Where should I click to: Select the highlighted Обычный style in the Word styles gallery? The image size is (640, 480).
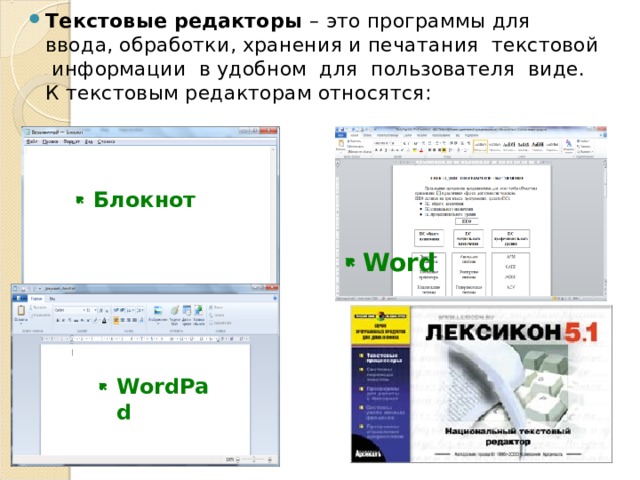pyautogui.click(x=480, y=147)
